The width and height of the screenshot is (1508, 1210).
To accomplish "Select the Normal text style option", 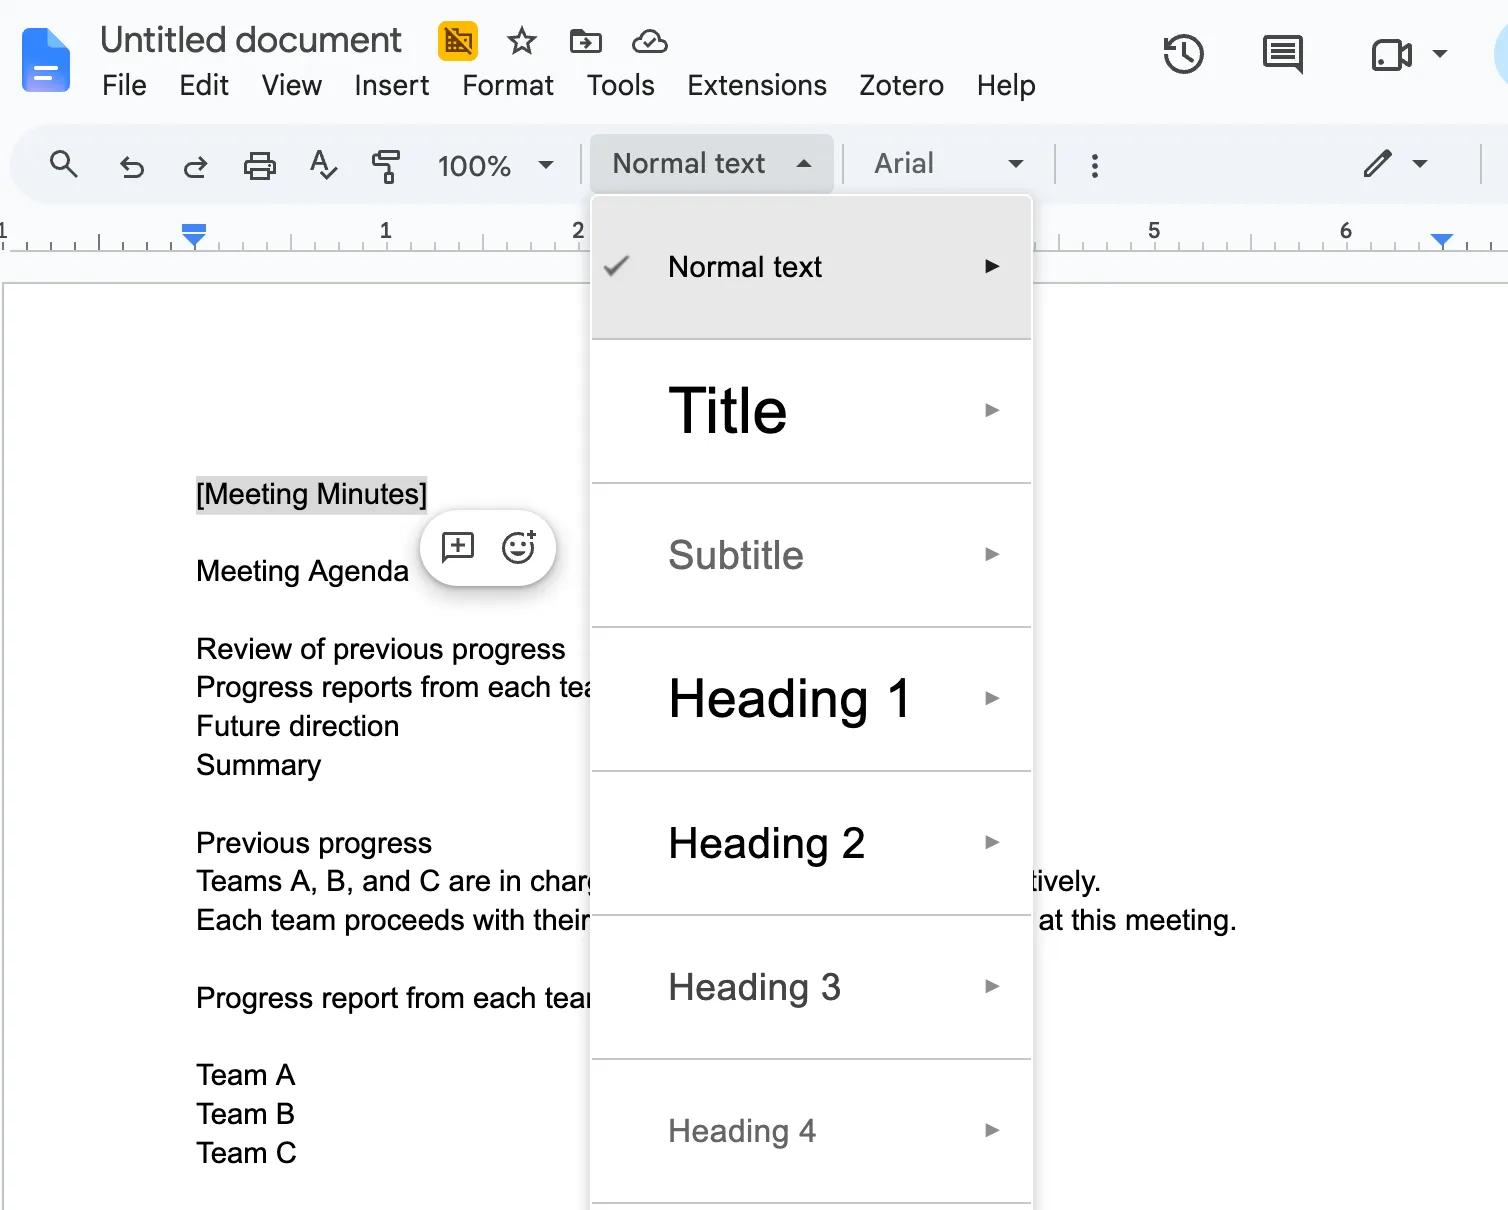I will pos(811,267).
